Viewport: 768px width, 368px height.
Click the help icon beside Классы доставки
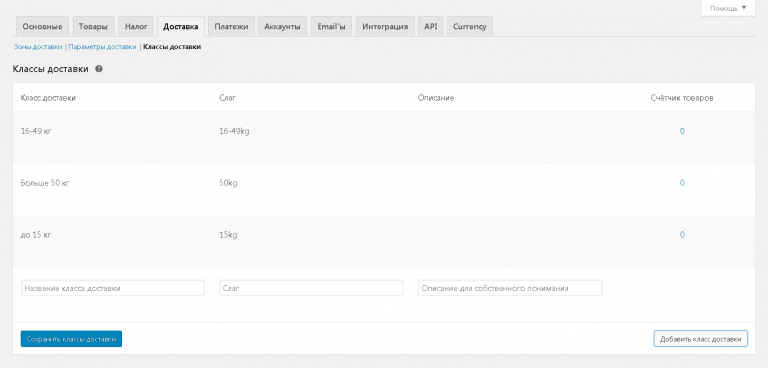(x=98, y=70)
